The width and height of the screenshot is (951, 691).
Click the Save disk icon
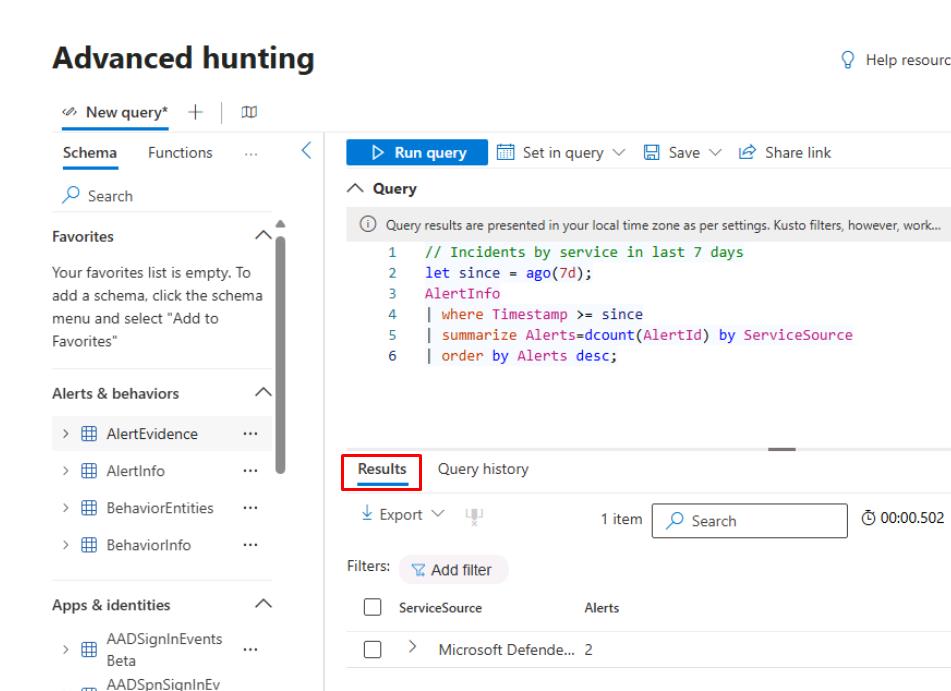pos(652,153)
